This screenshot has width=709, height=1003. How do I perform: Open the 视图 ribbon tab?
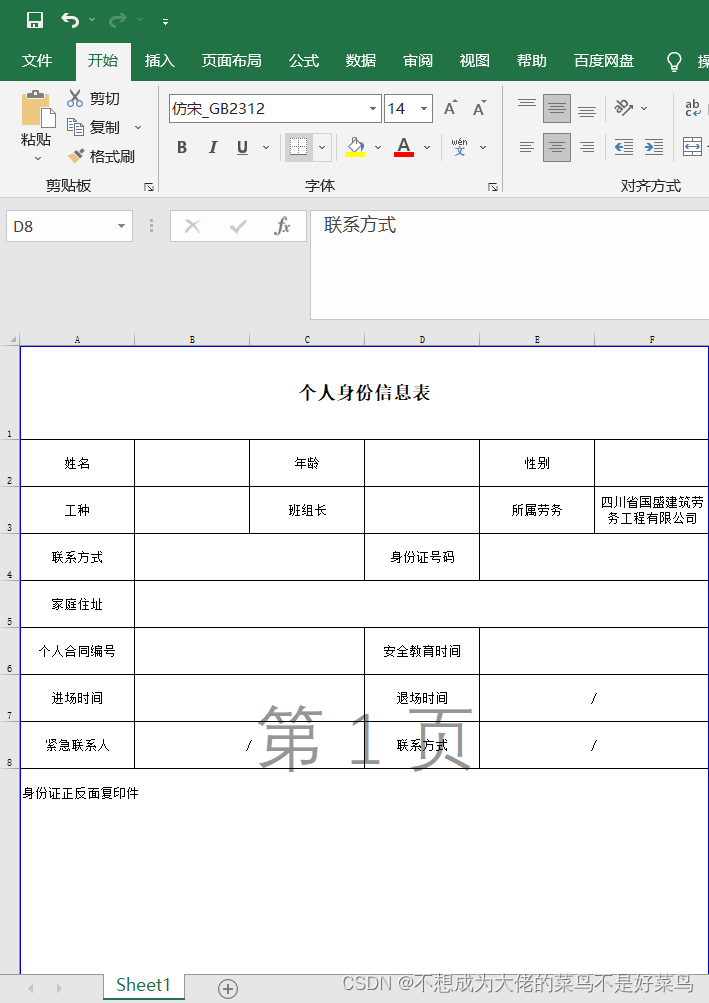point(475,61)
